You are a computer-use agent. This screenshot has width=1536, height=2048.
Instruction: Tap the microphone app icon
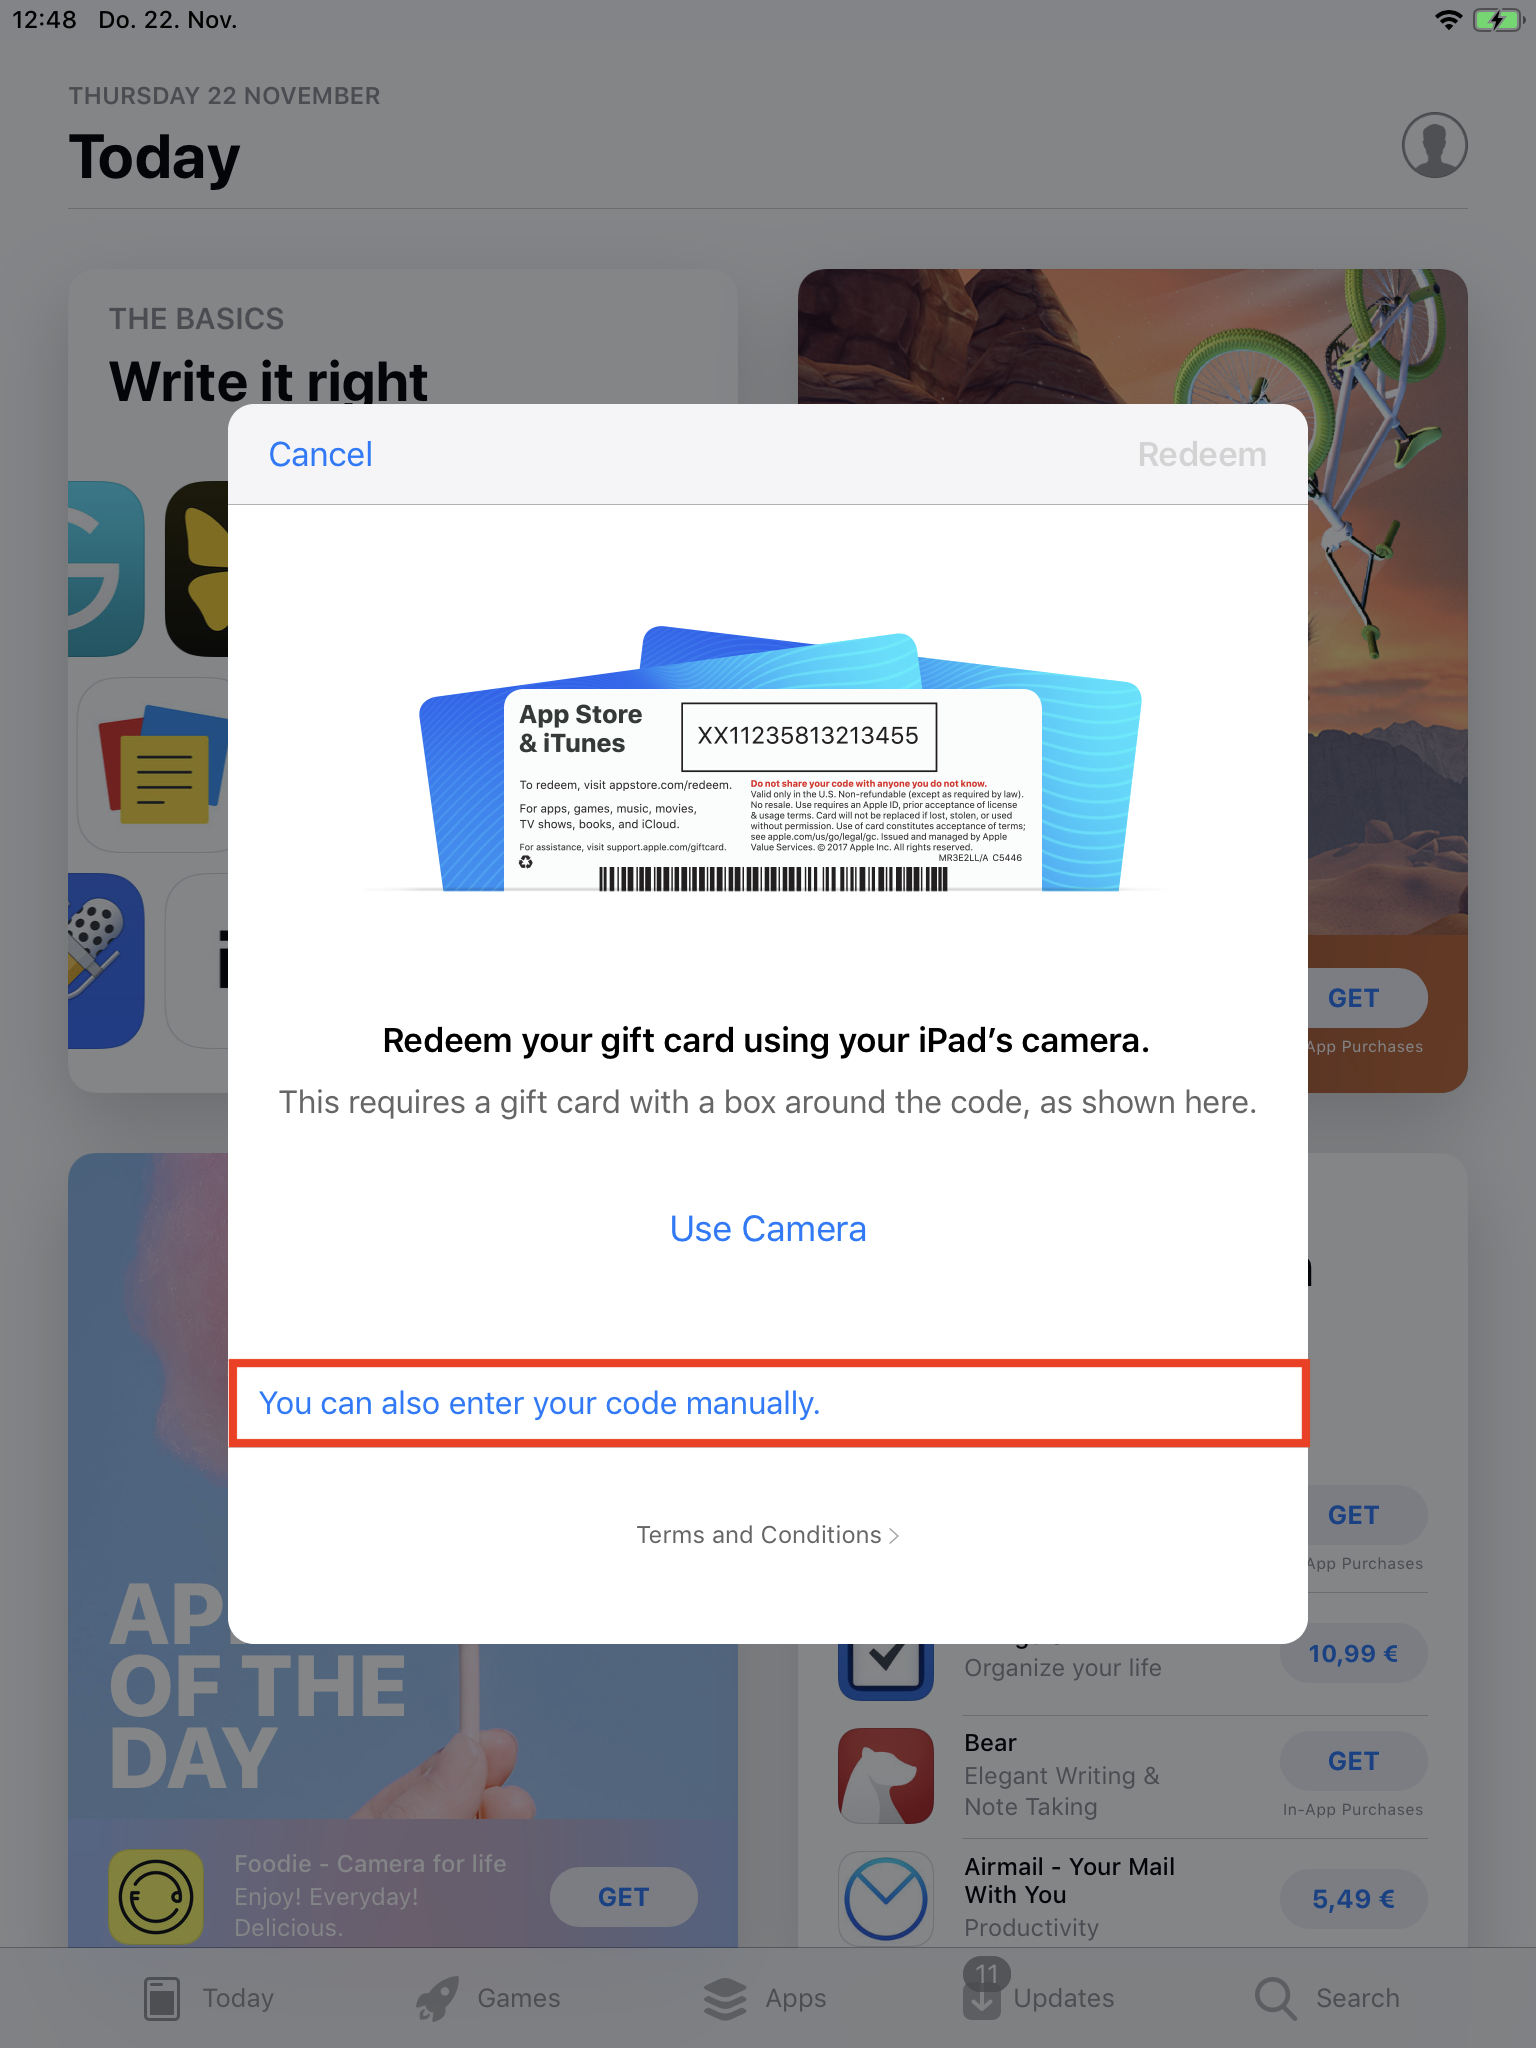tap(106, 961)
